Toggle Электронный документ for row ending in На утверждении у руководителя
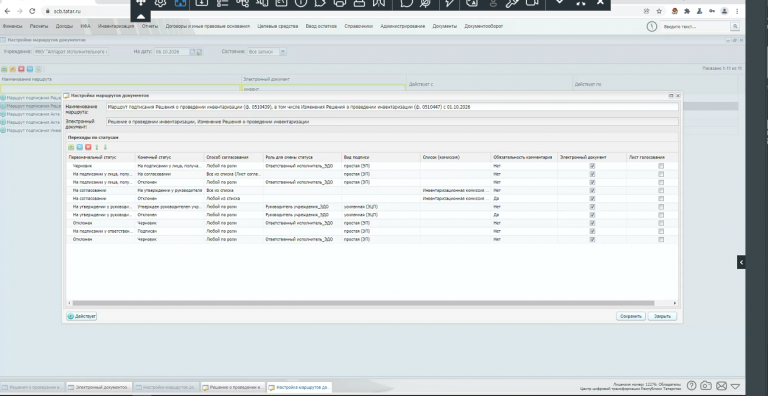Viewport: 768px width, 396px height. point(592,191)
